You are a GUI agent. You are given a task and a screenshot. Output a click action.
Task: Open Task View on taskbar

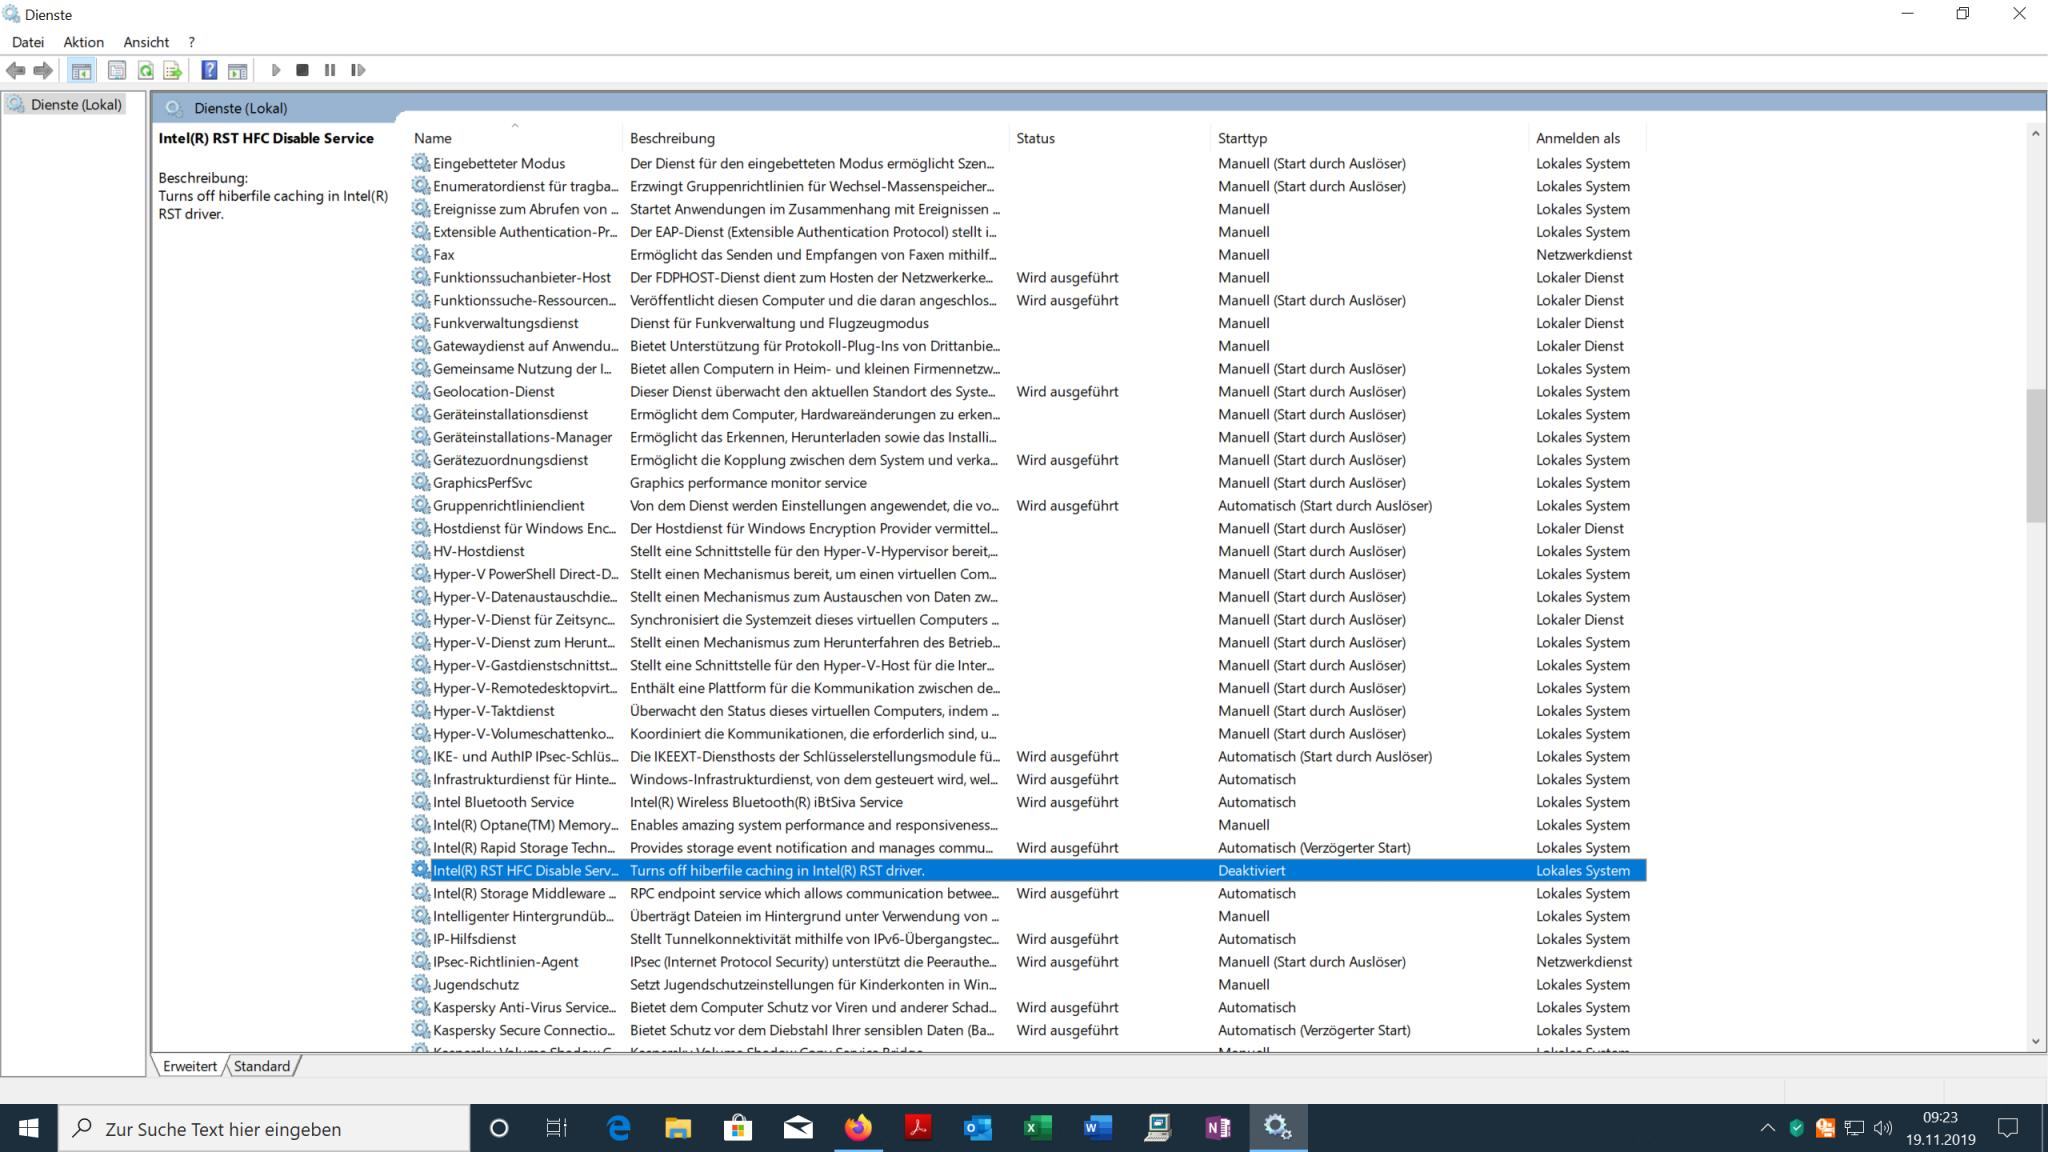point(557,1128)
